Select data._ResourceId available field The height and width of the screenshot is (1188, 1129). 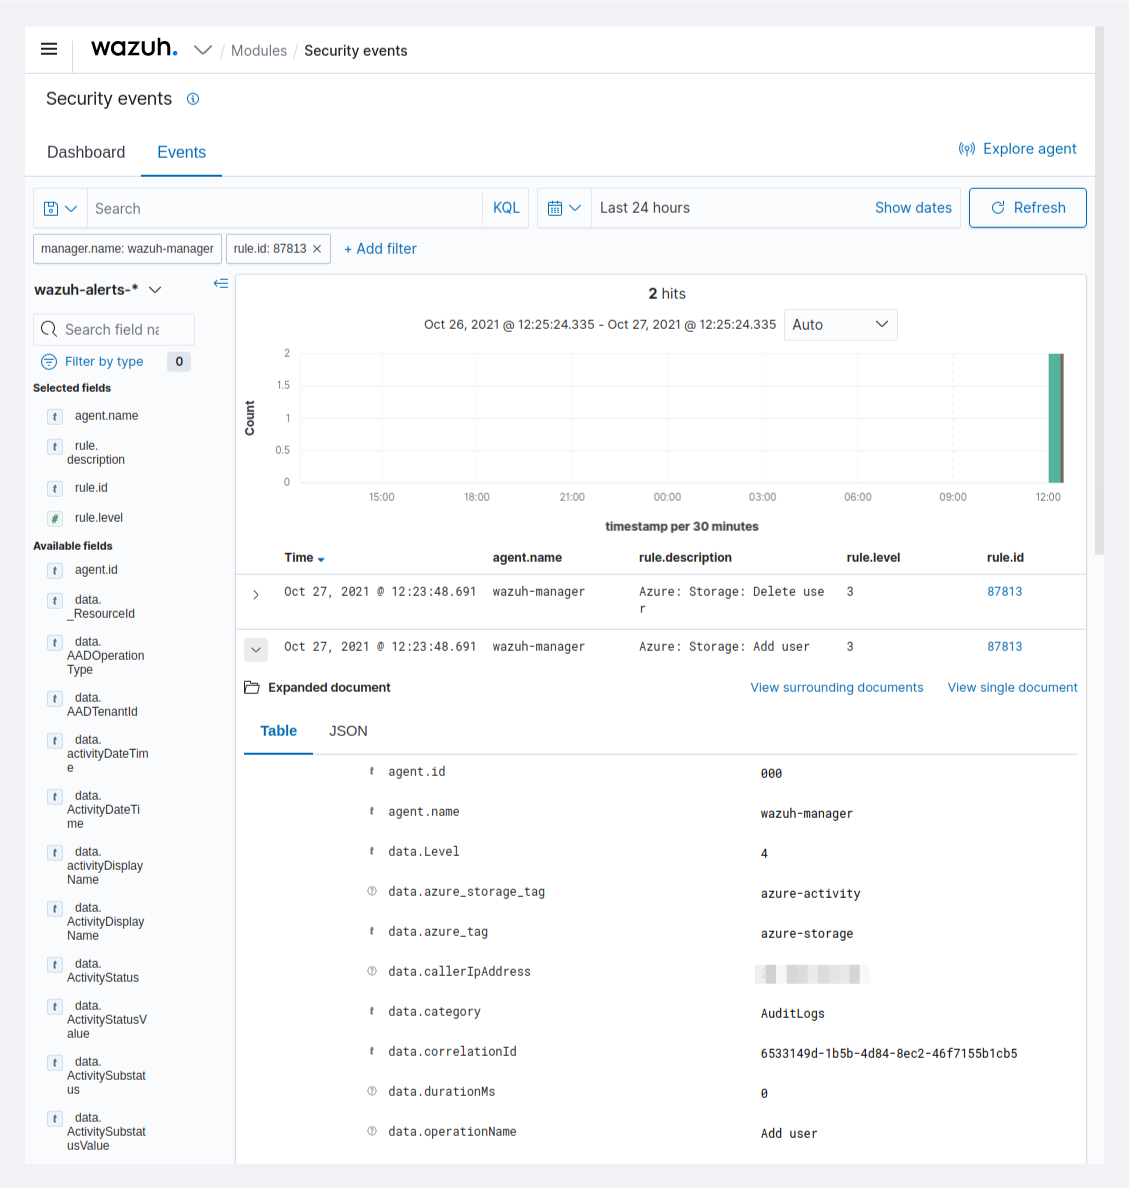[x=101, y=607]
